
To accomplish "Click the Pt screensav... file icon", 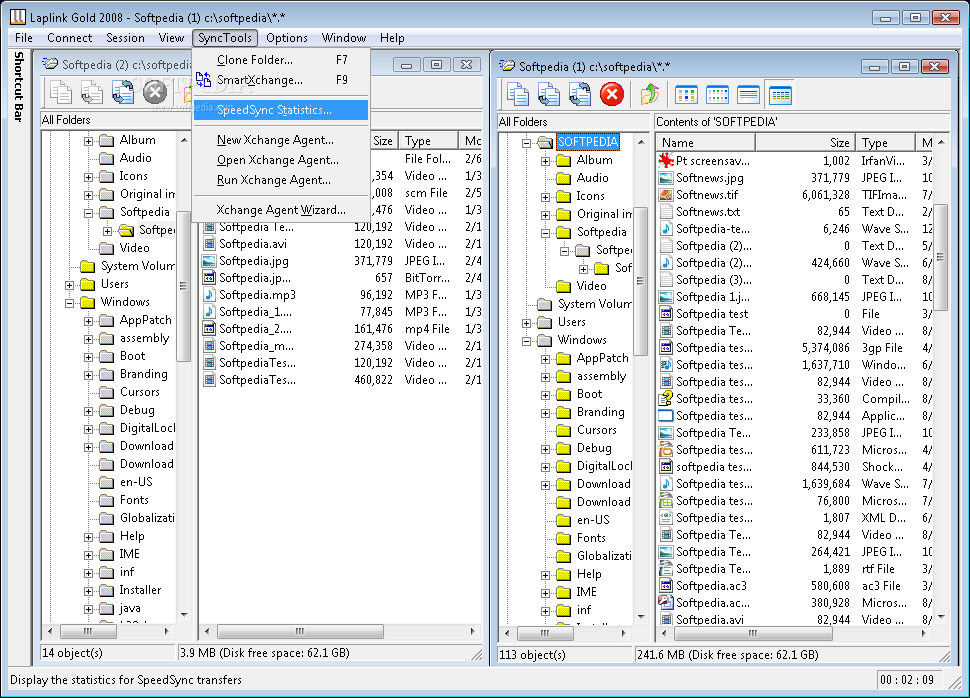I will (666, 161).
